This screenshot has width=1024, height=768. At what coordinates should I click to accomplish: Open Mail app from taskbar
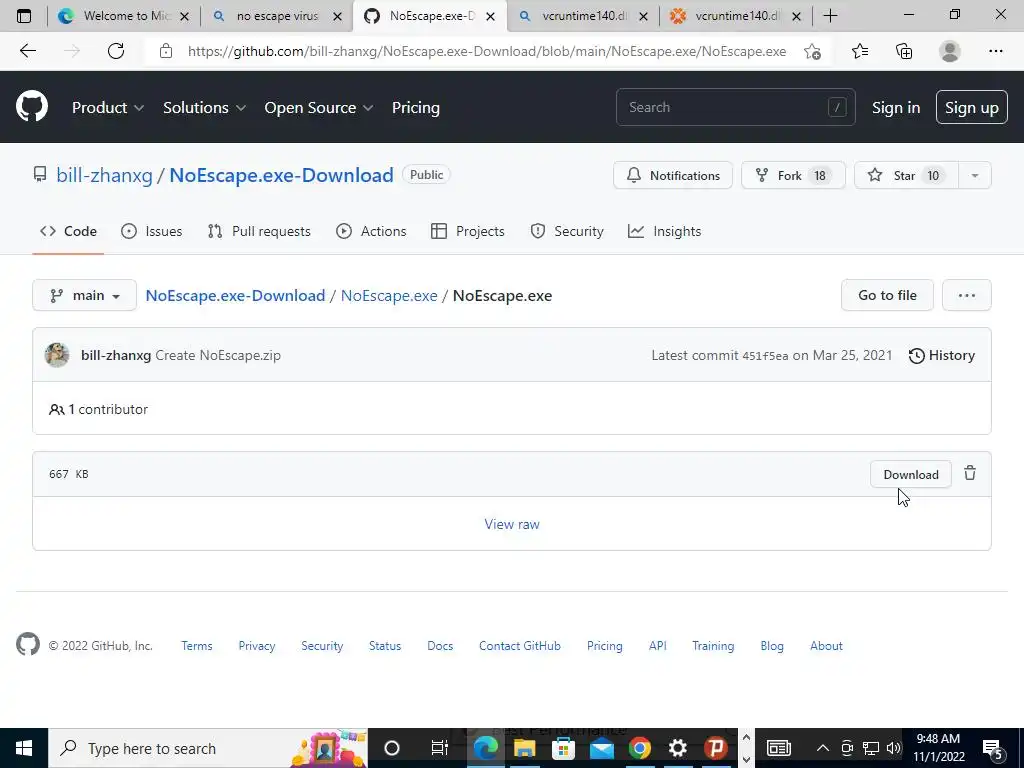tap(601, 748)
